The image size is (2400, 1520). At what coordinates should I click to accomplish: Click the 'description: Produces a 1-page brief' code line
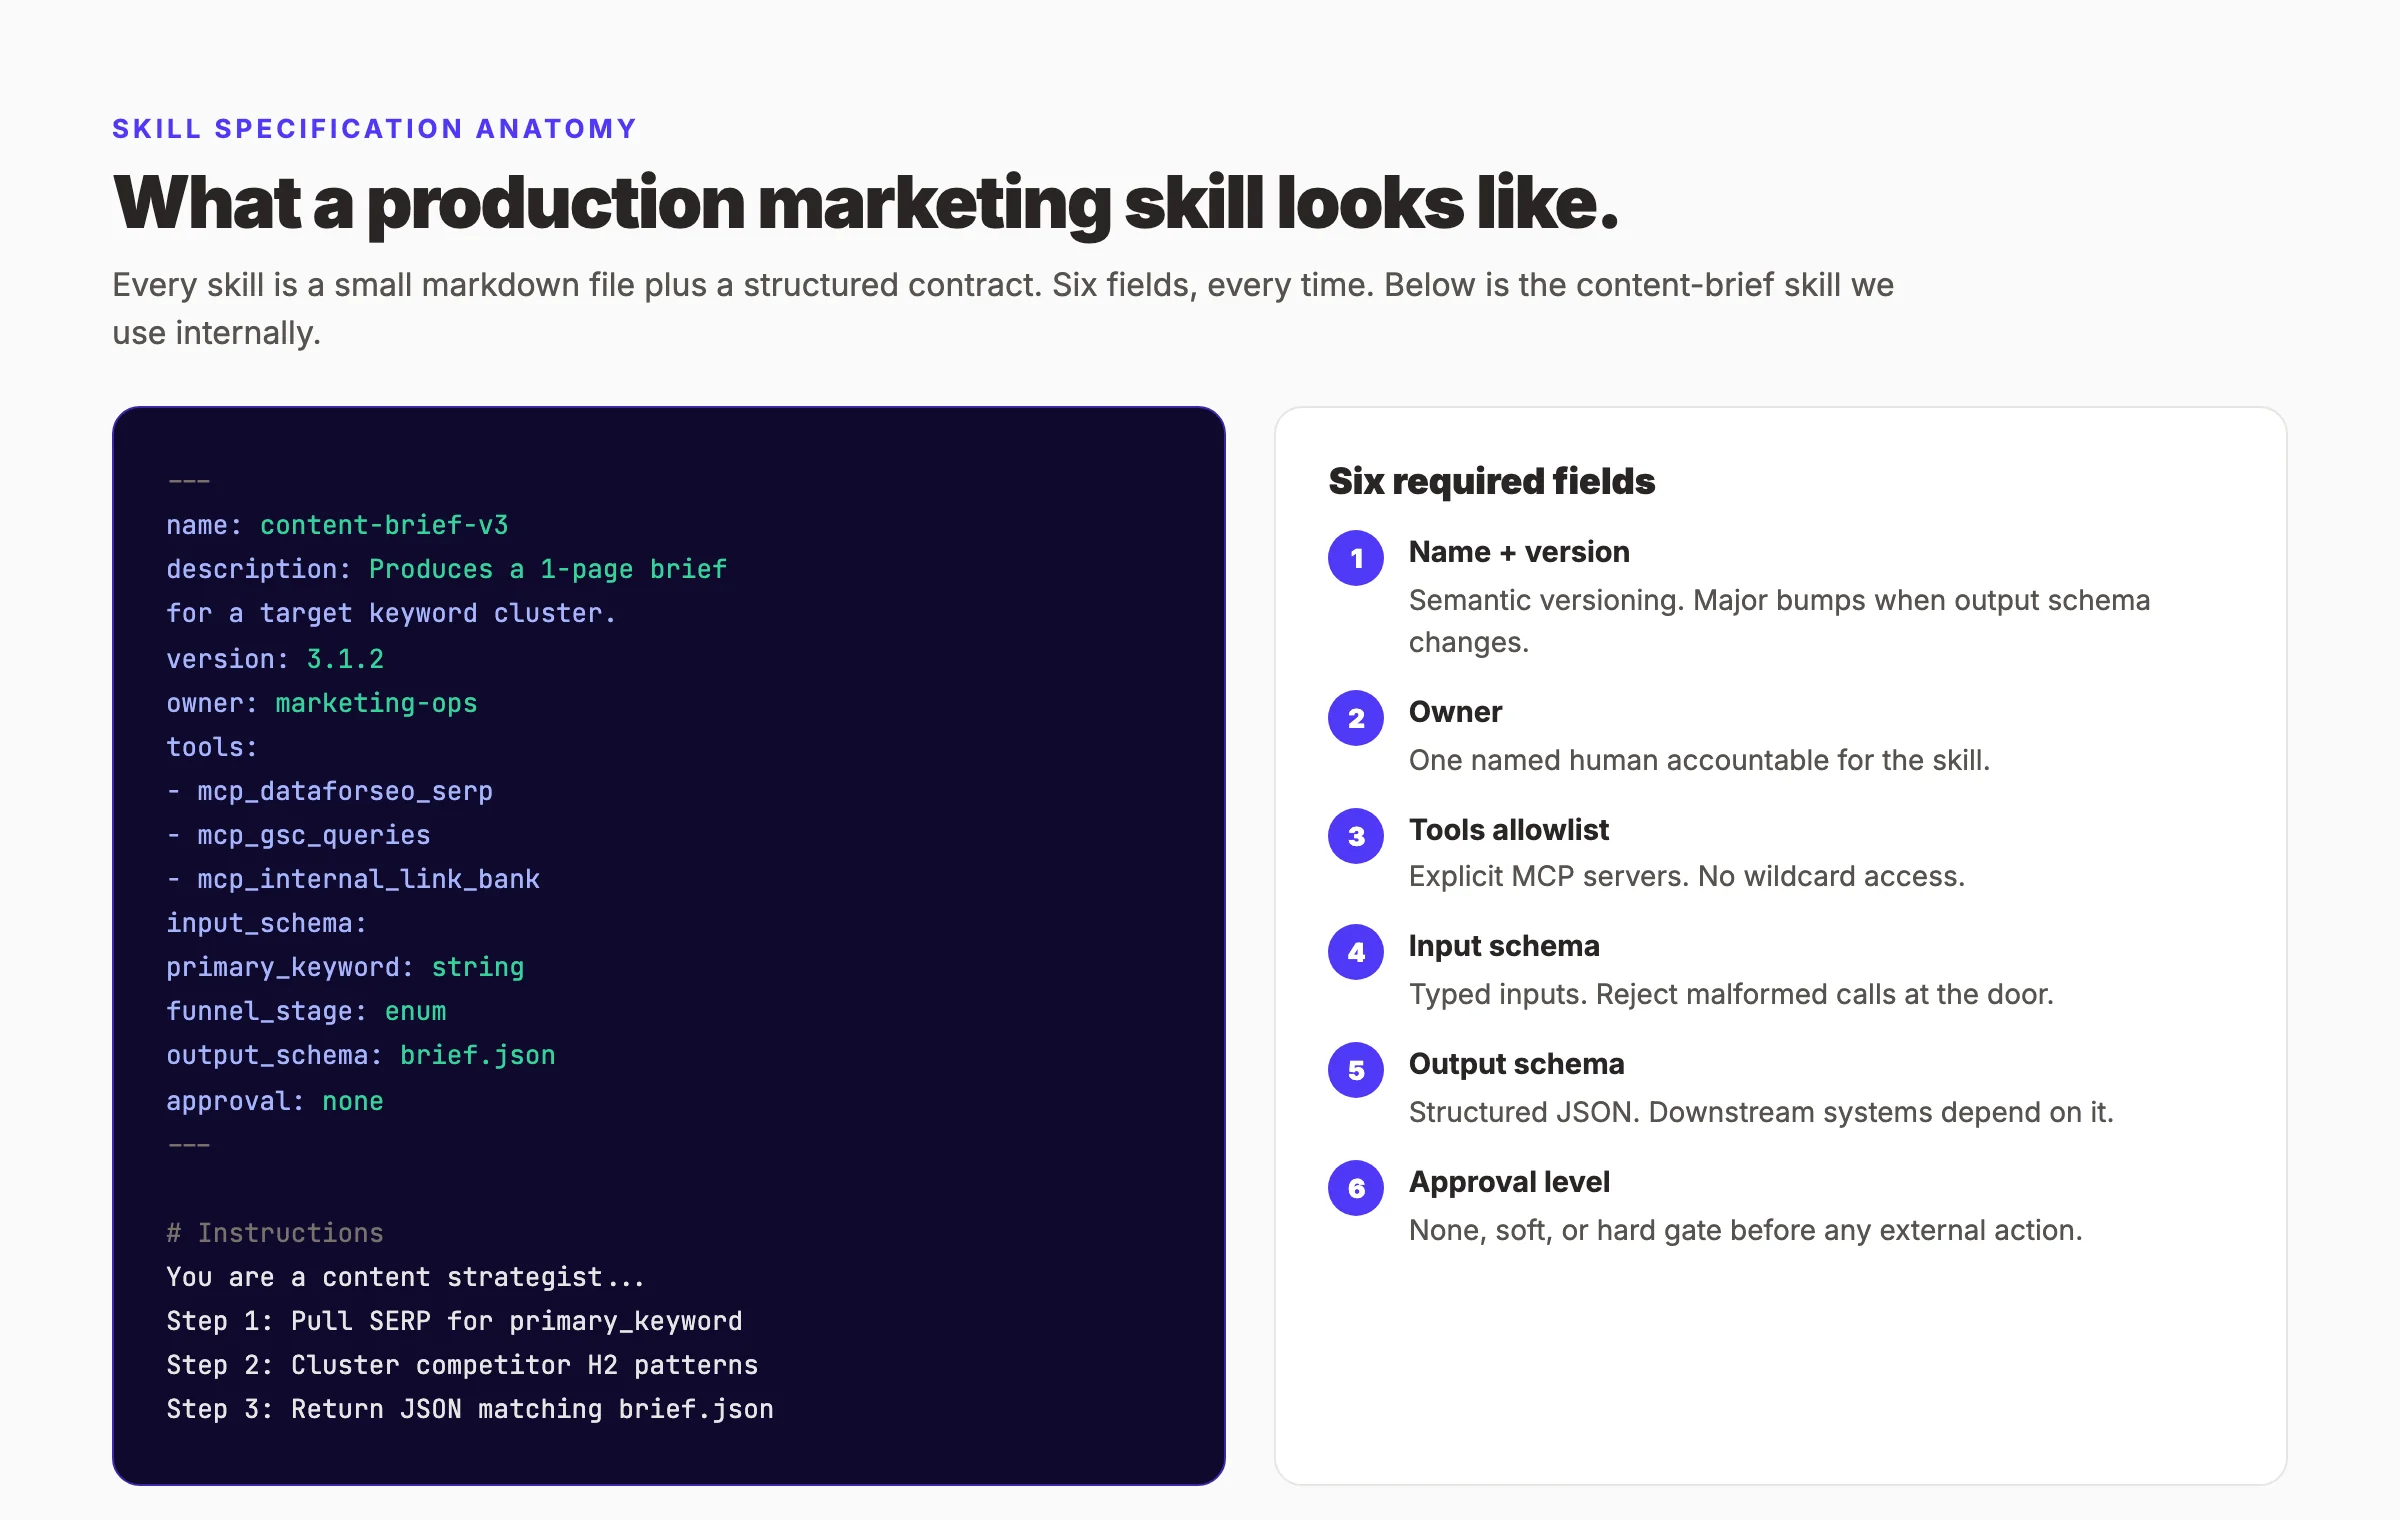[446, 569]
